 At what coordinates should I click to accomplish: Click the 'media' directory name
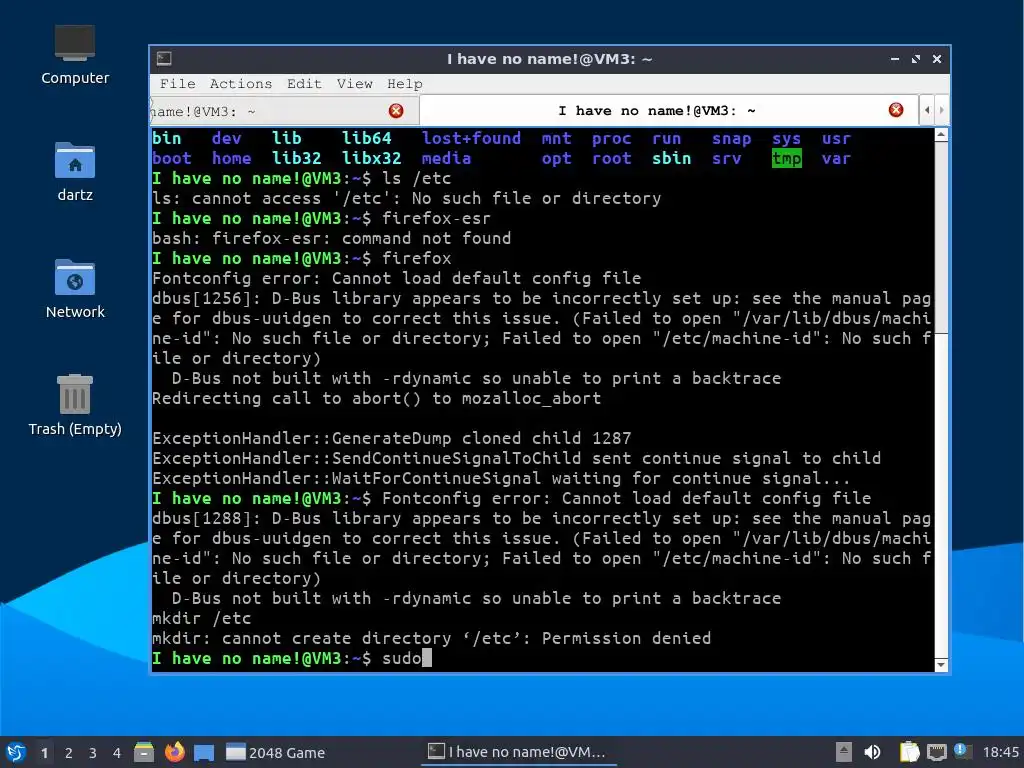point(446,158)
